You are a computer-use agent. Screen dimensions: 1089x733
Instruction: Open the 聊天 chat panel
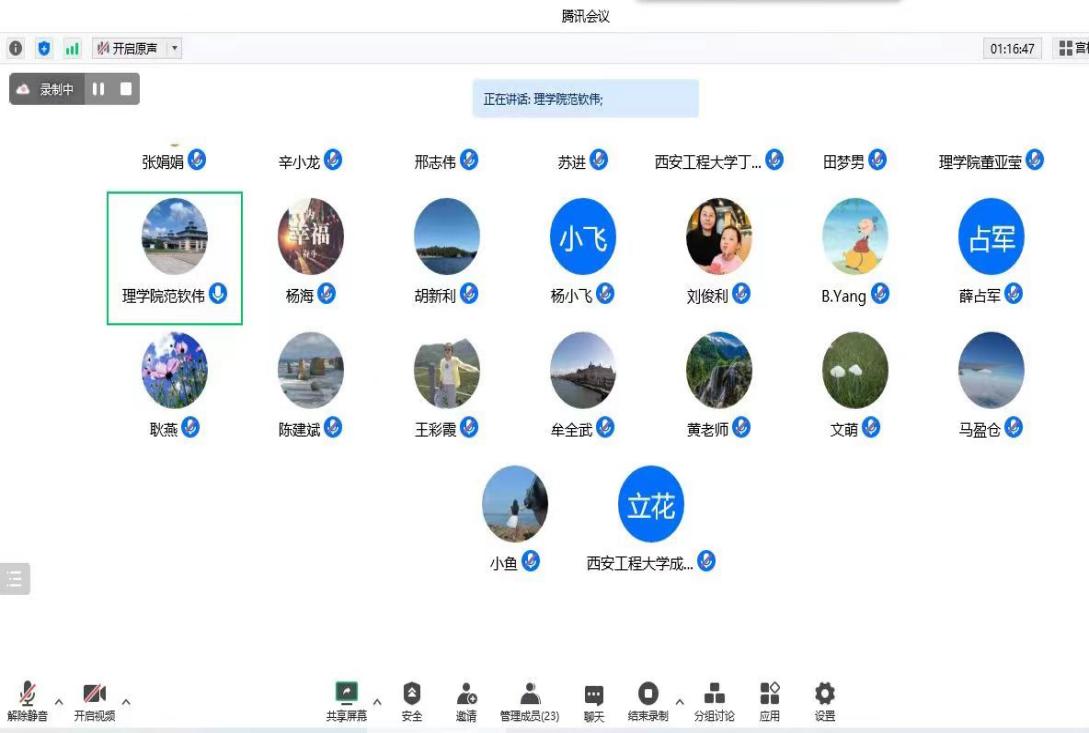click(x=594, y=700)
